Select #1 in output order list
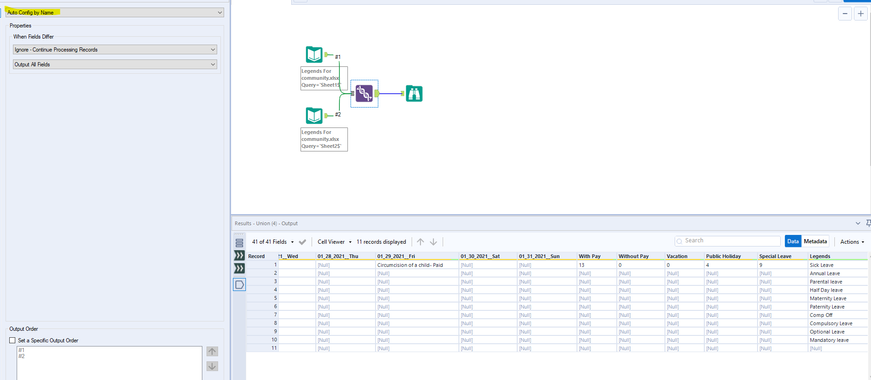The image size is (871, 380). (21, 350)
